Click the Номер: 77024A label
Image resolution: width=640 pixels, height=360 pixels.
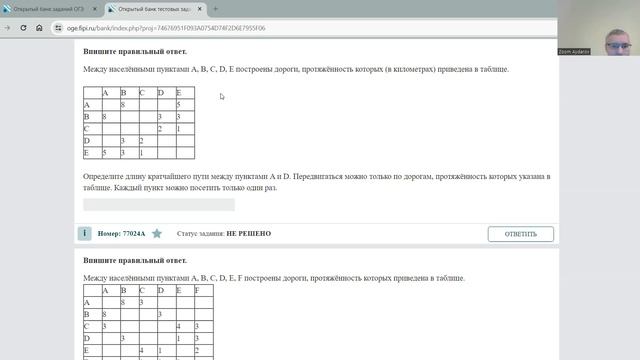point(121,233)
